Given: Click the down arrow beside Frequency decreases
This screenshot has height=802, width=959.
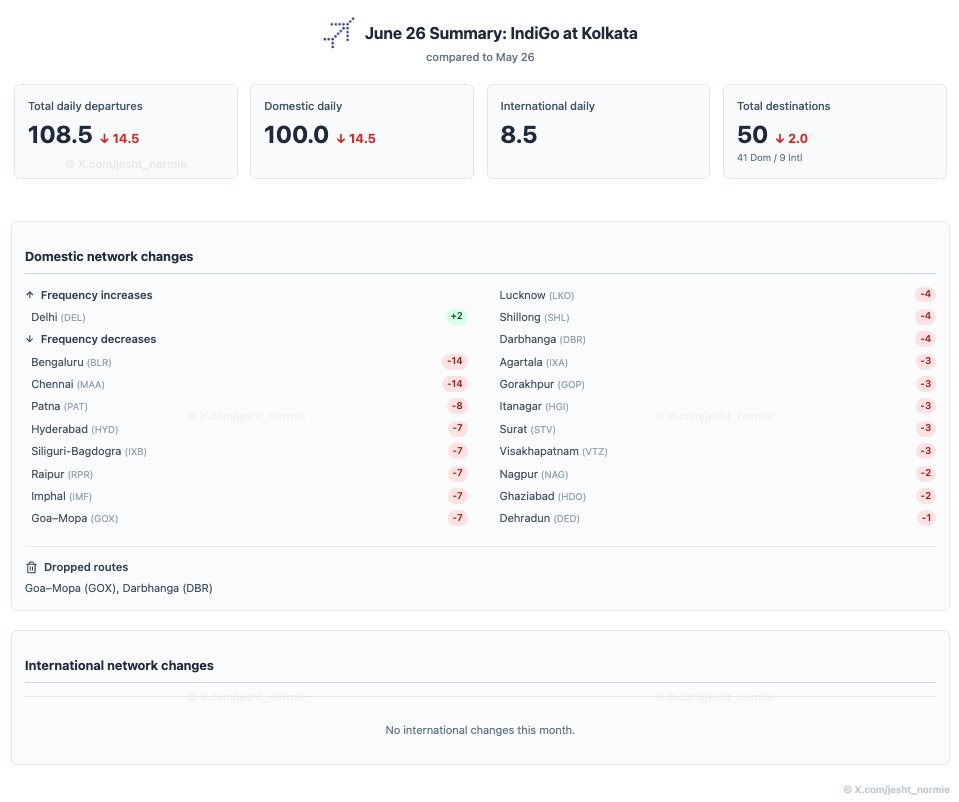Looking at the screenshot, I should click(x=29, y=339).
